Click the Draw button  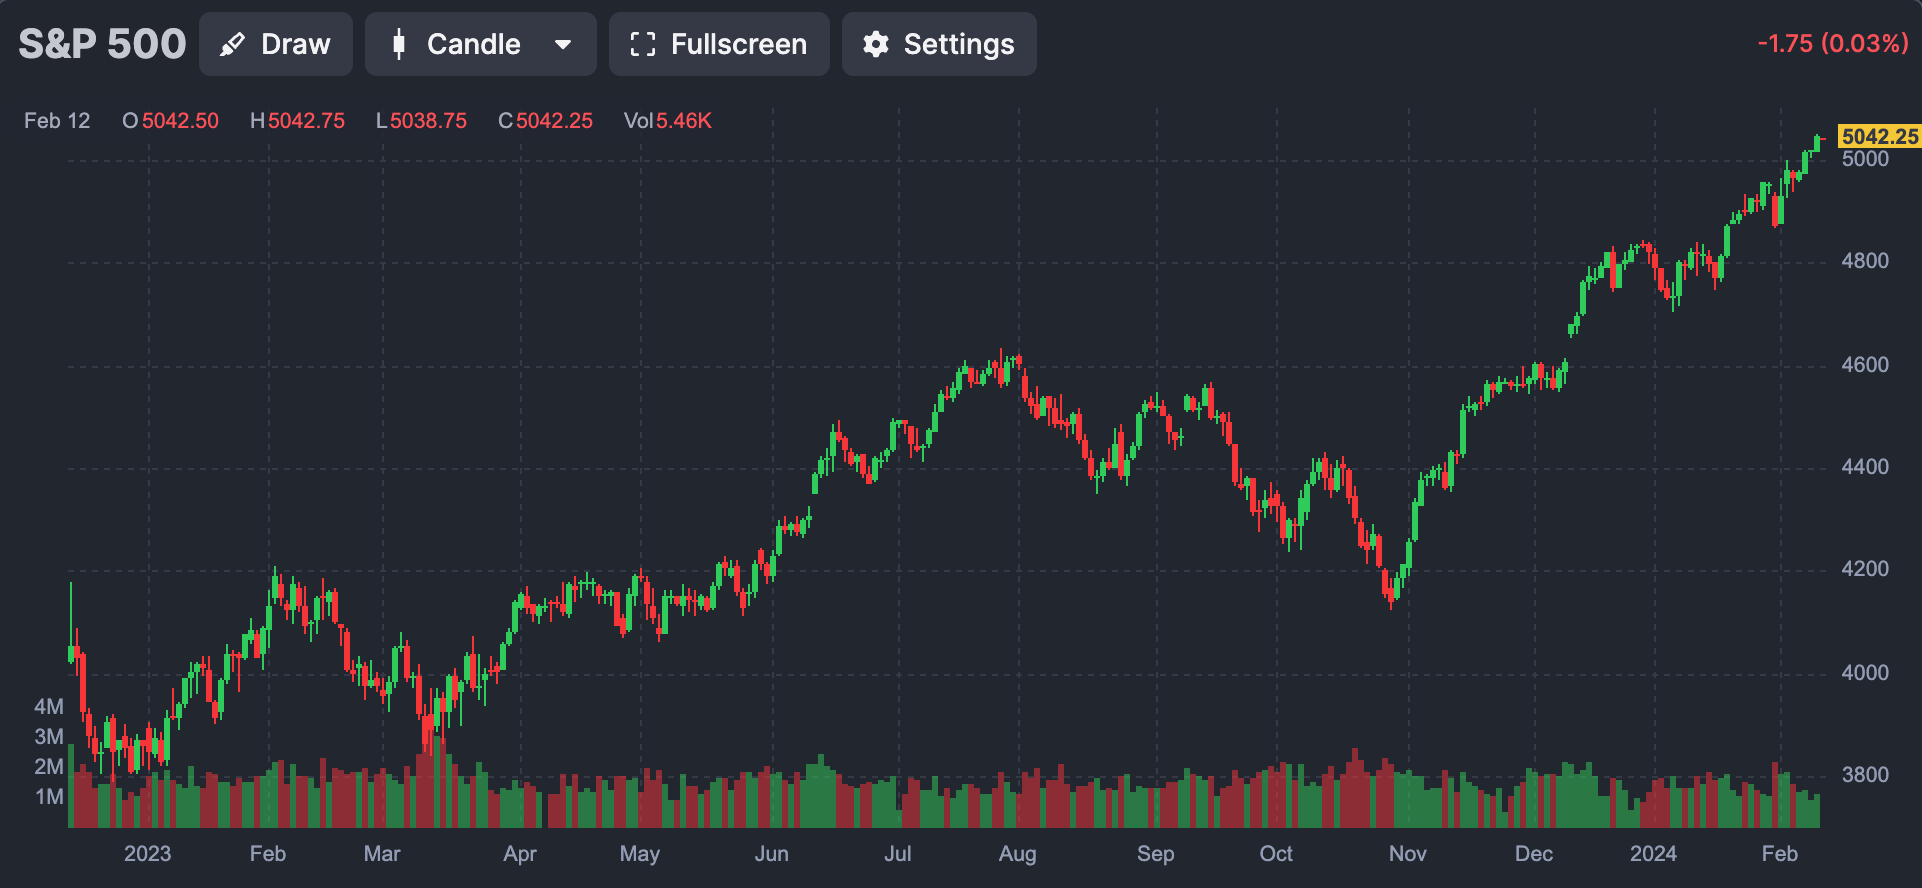(x=276, y=44)
